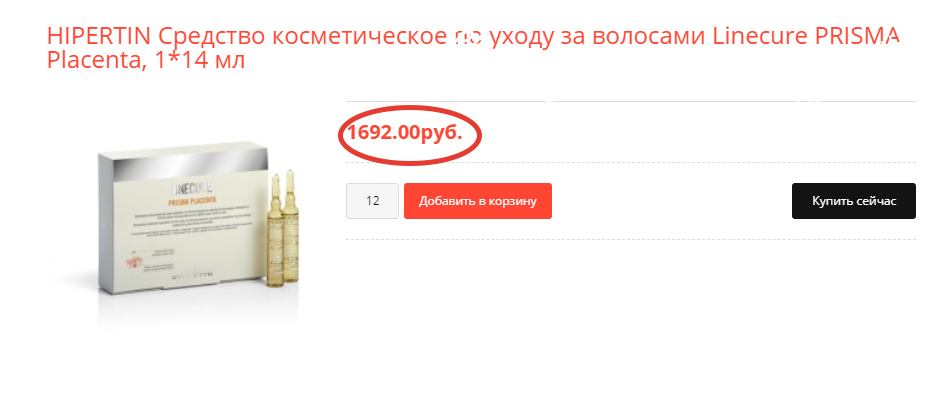
Task: Click the 1692.00руб. price text
Action: click(x=405, y=133)
